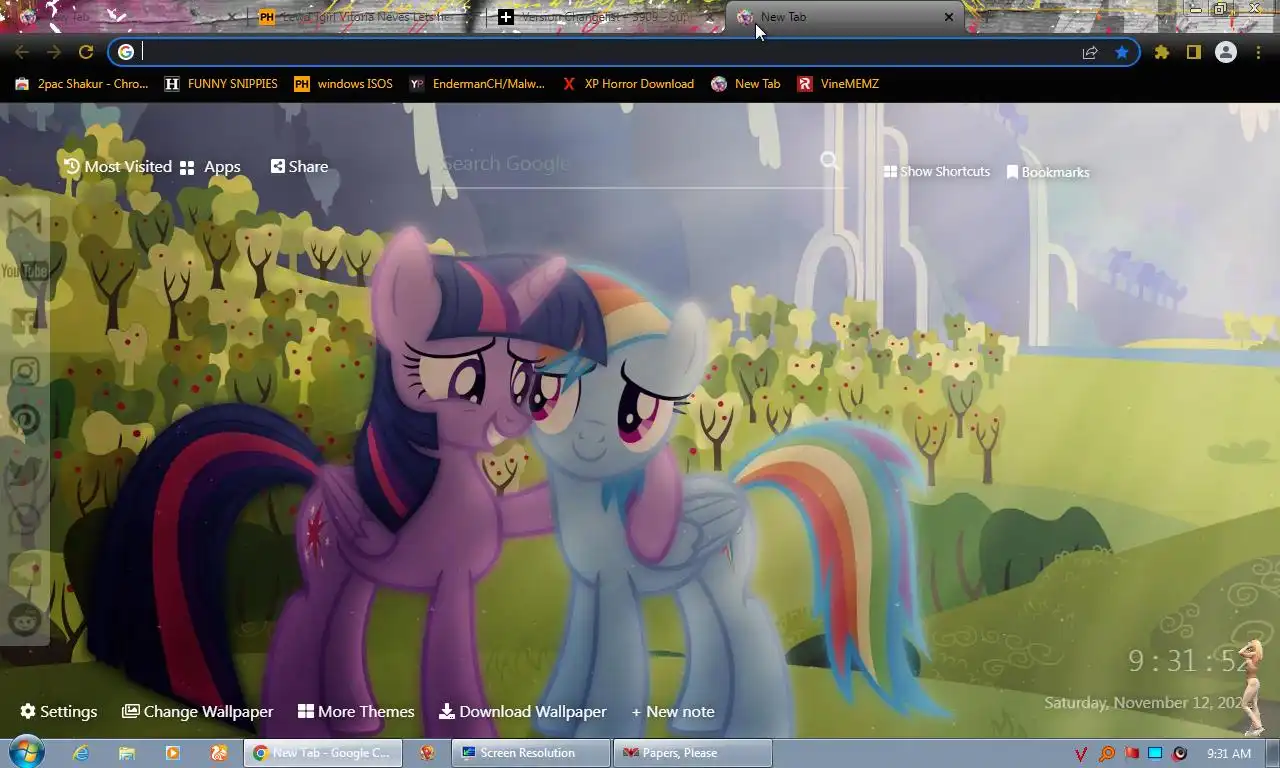Switch to New Tab - Google Chrome taskbar button
The width and height of the screenshot is (1280, 768).
click(x=323, y=753)
